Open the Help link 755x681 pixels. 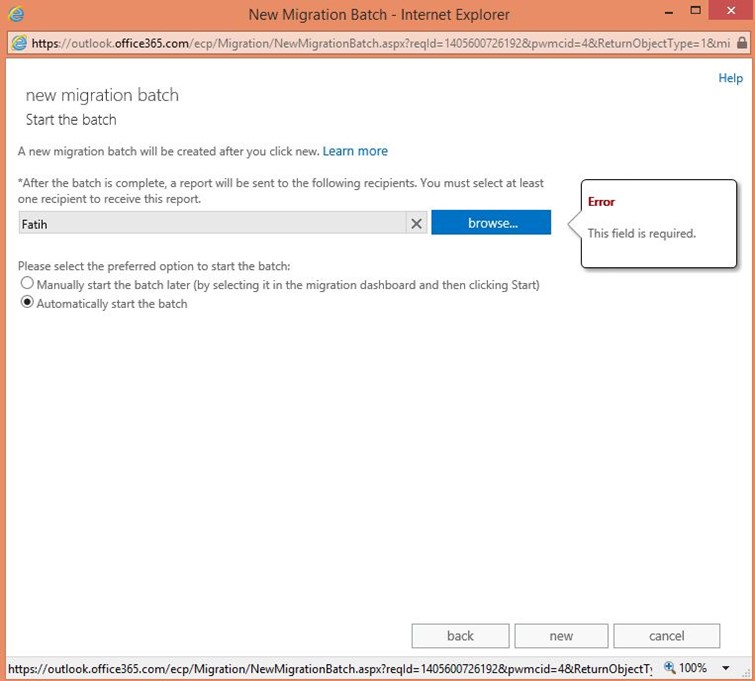click(x=730, y=78)
